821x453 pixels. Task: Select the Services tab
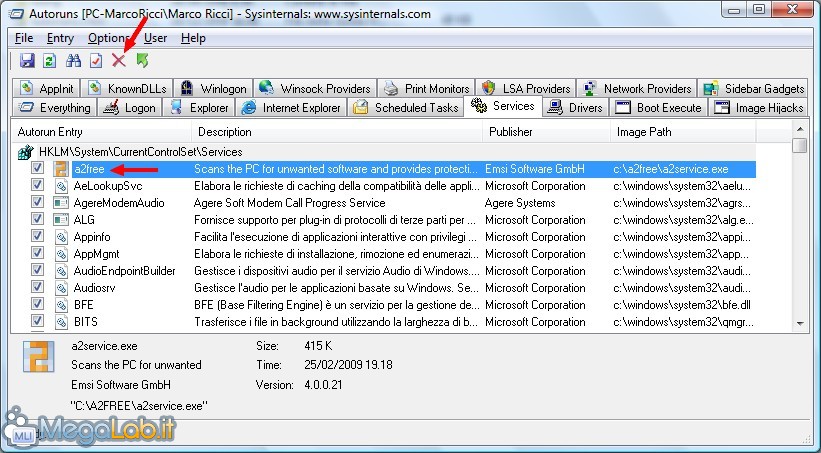pos(503,106)
